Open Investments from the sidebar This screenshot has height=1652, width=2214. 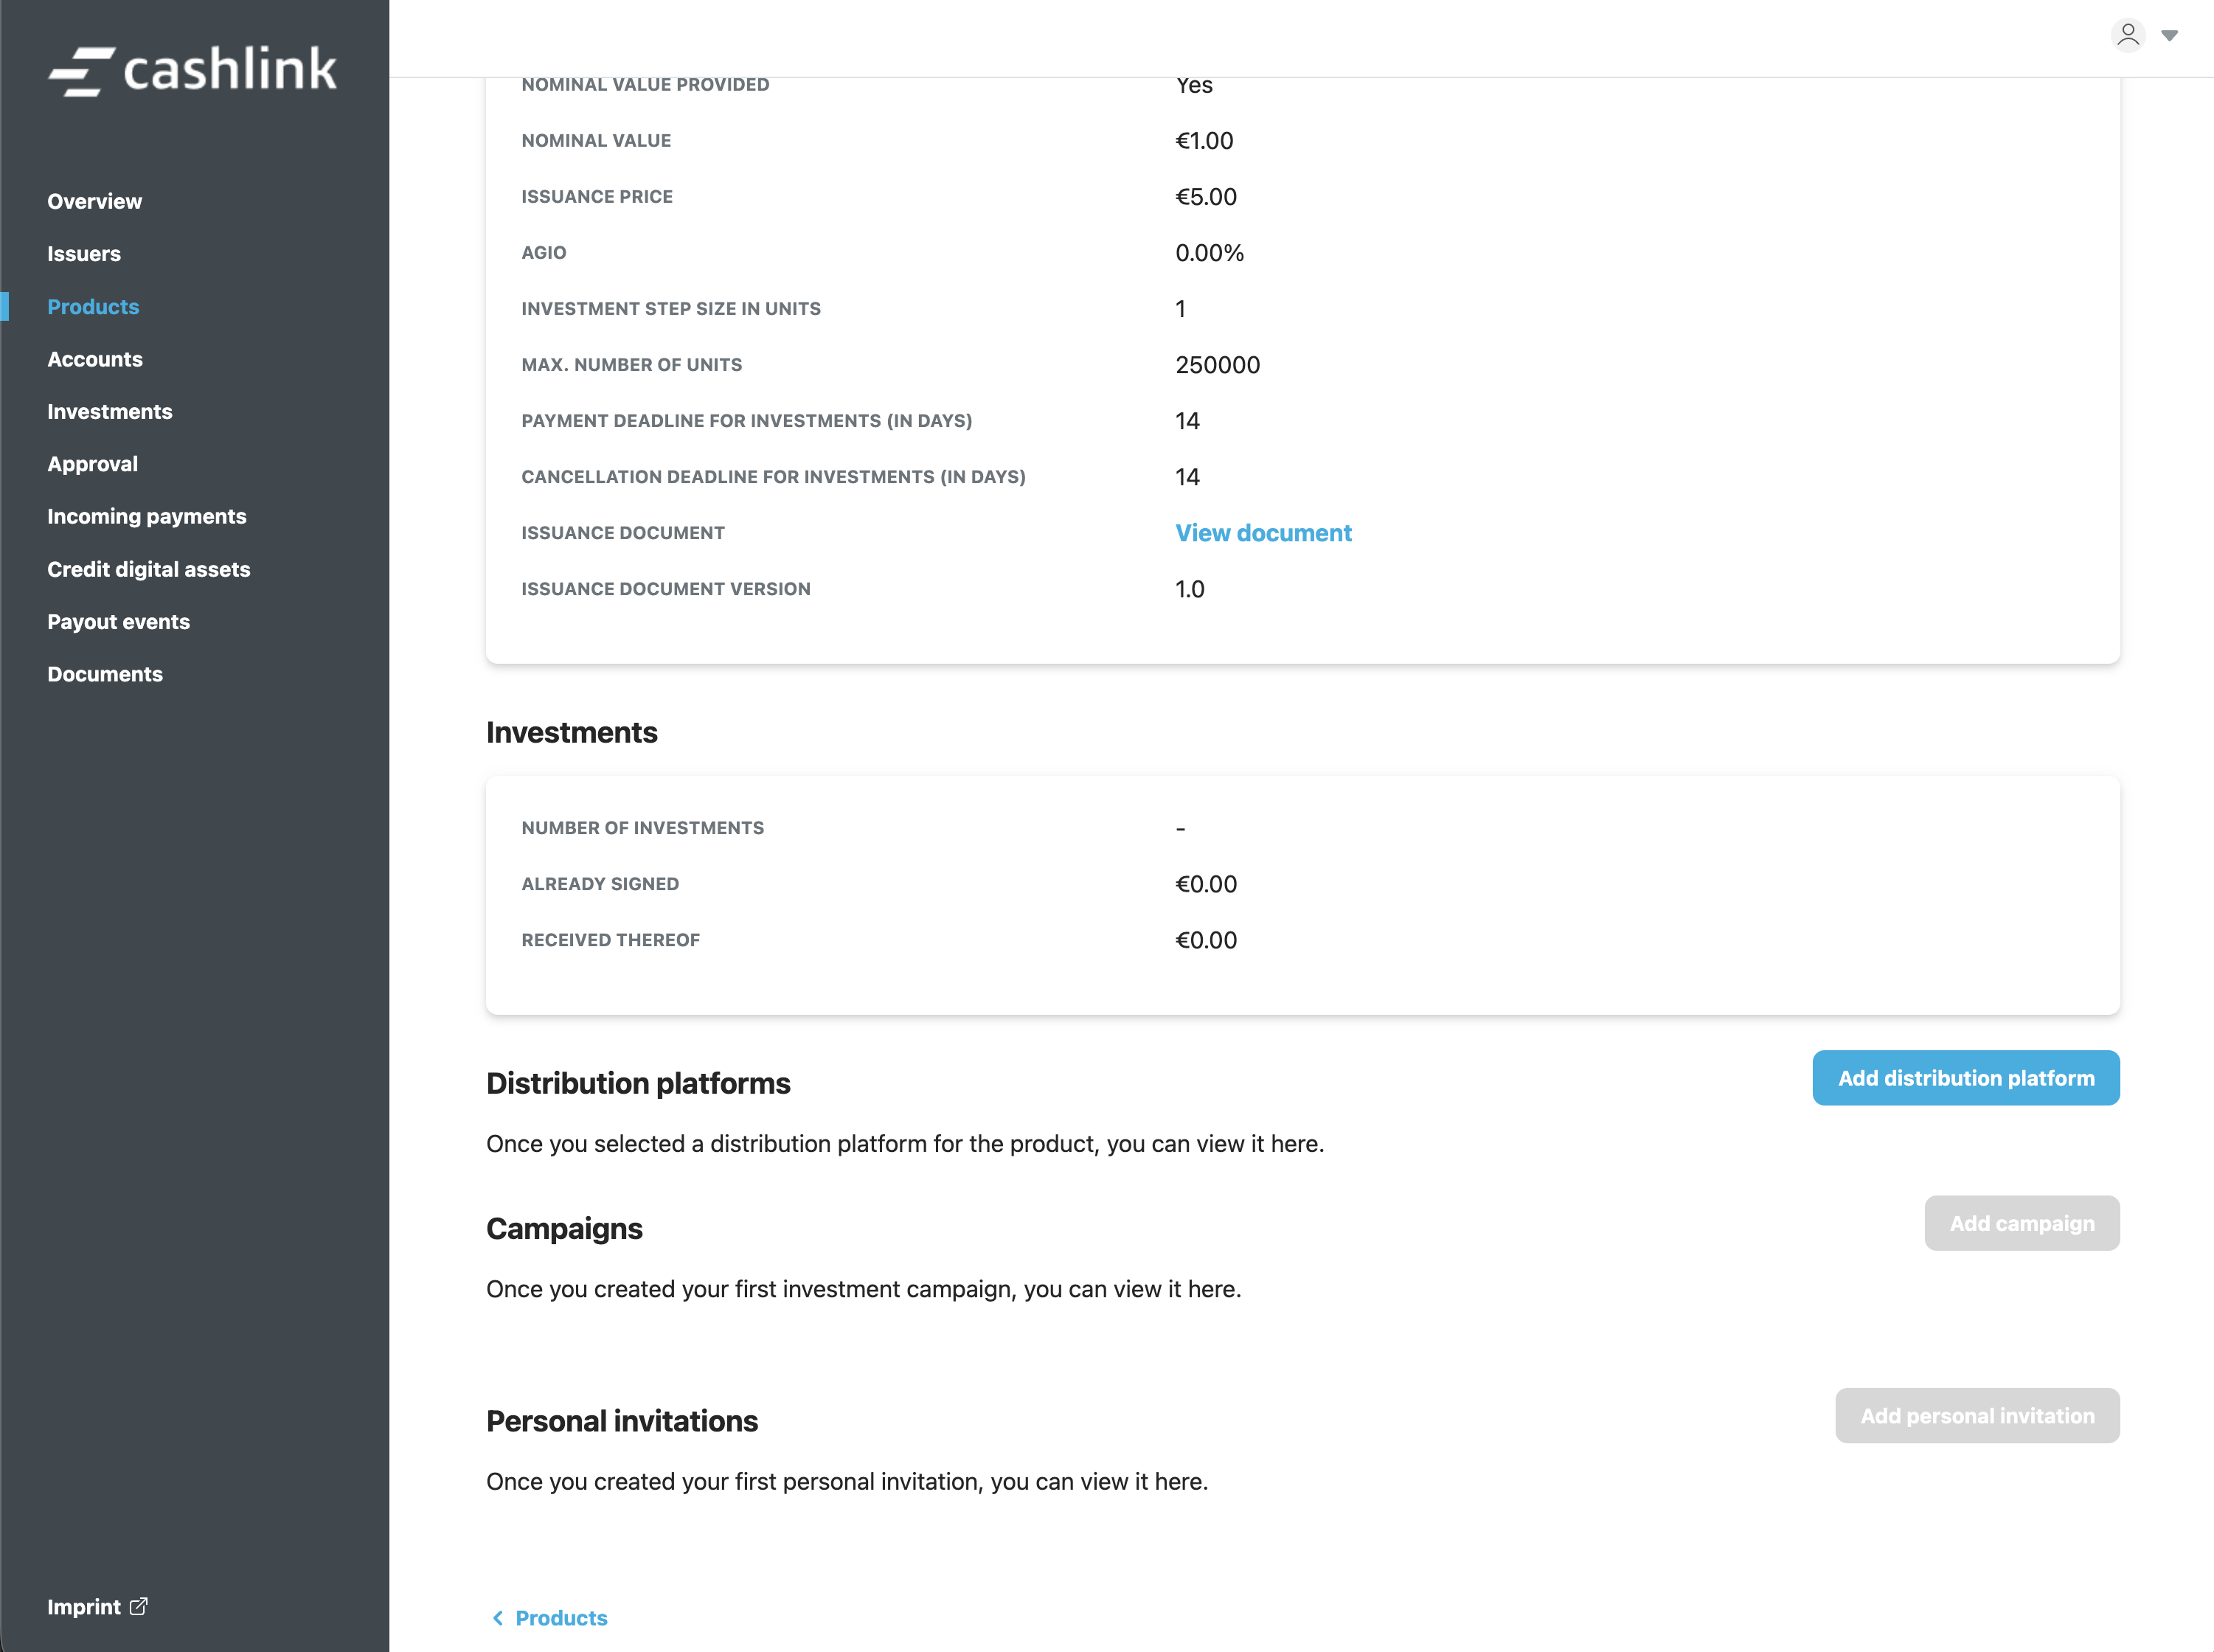click(109, 412)
